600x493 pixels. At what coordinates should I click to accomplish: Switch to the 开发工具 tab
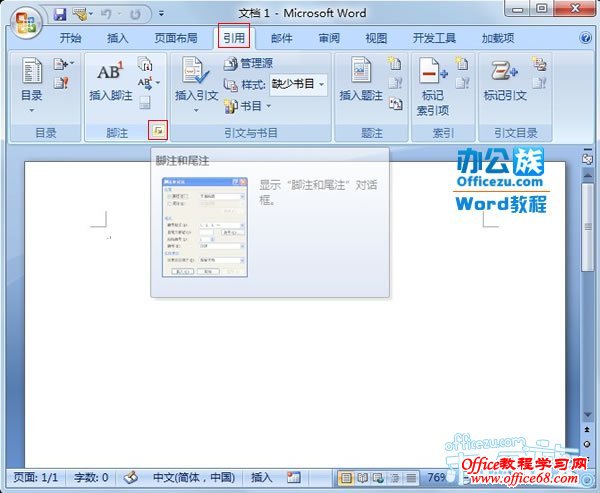point(434,38)
